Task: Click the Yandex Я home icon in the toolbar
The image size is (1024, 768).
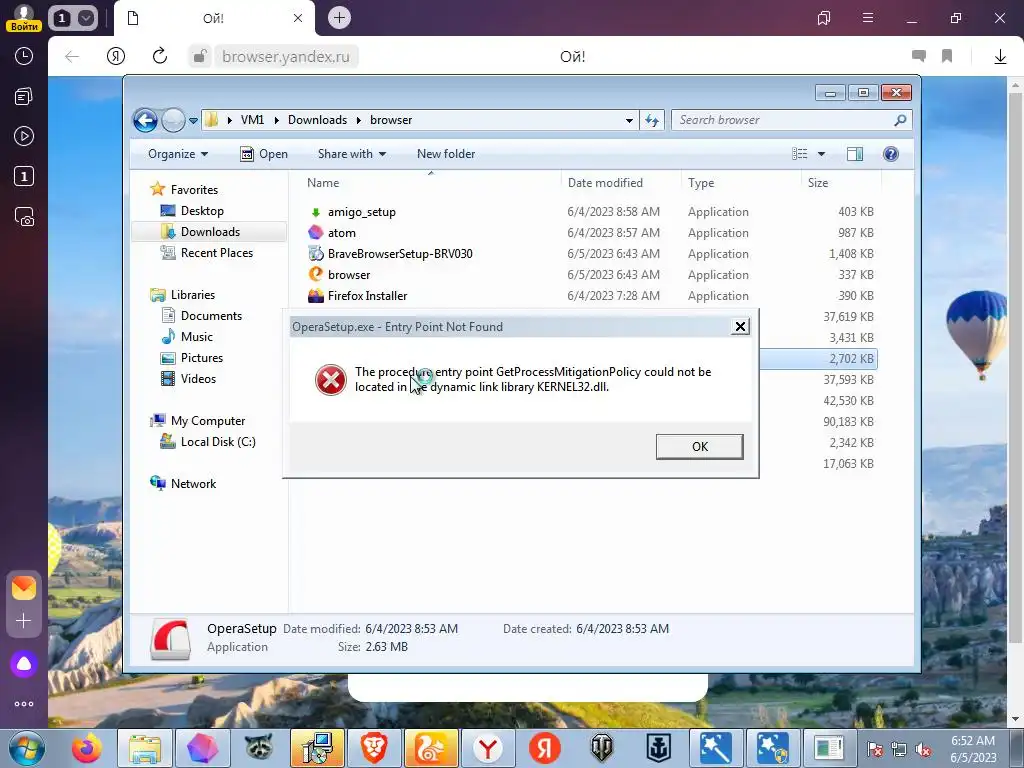Action: (x=116, y=57)
